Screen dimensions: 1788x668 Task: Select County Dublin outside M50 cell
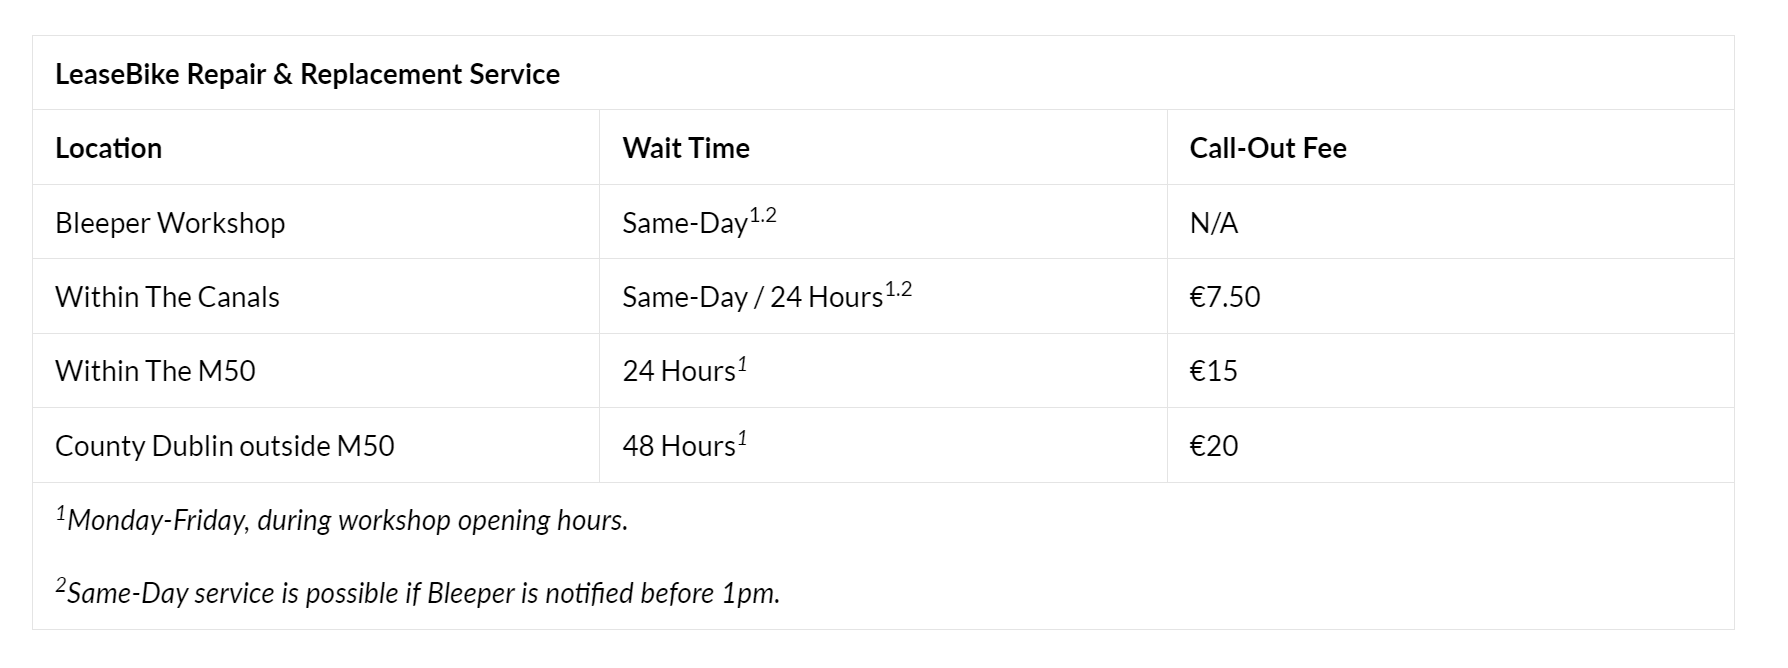click(x=224, y=445)
